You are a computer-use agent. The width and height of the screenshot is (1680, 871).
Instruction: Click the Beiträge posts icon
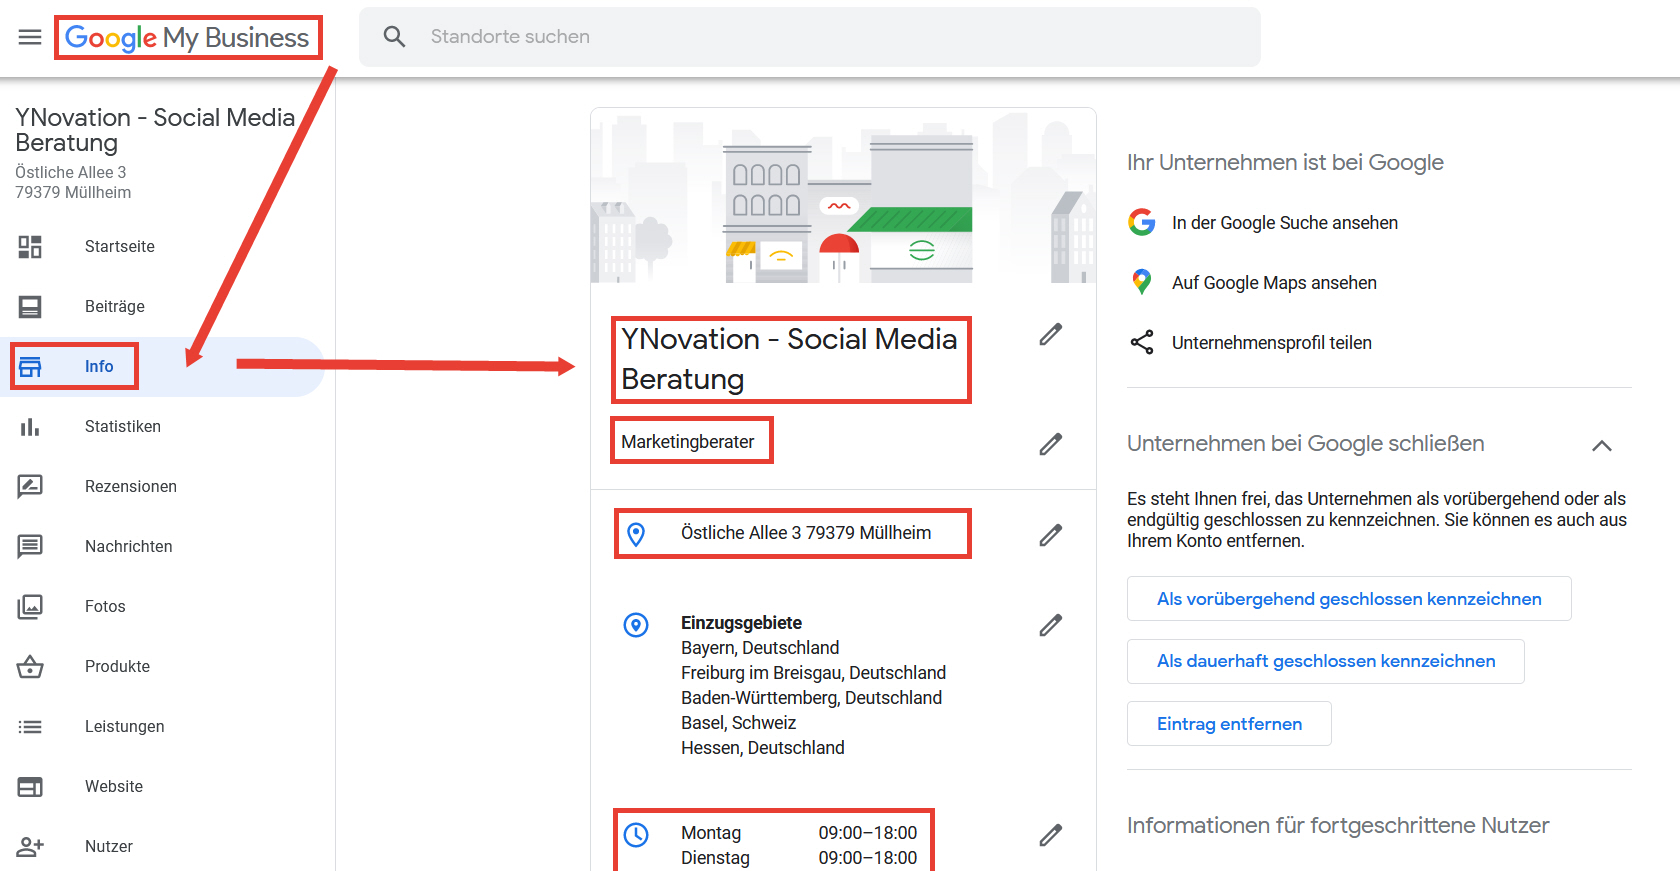coord(30,307)
